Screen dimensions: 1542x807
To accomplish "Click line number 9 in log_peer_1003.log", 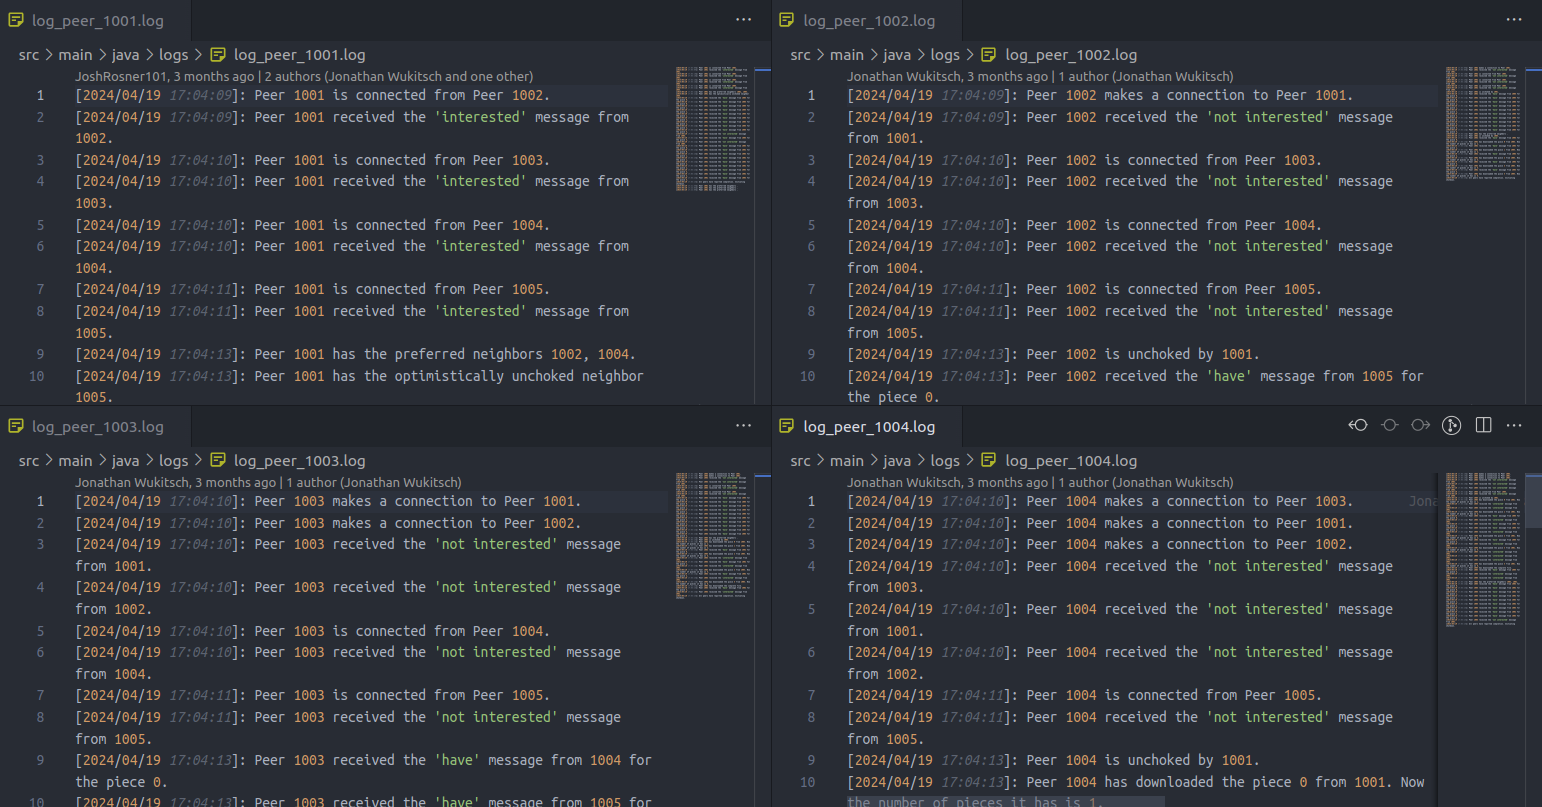I will coord(40,760).
